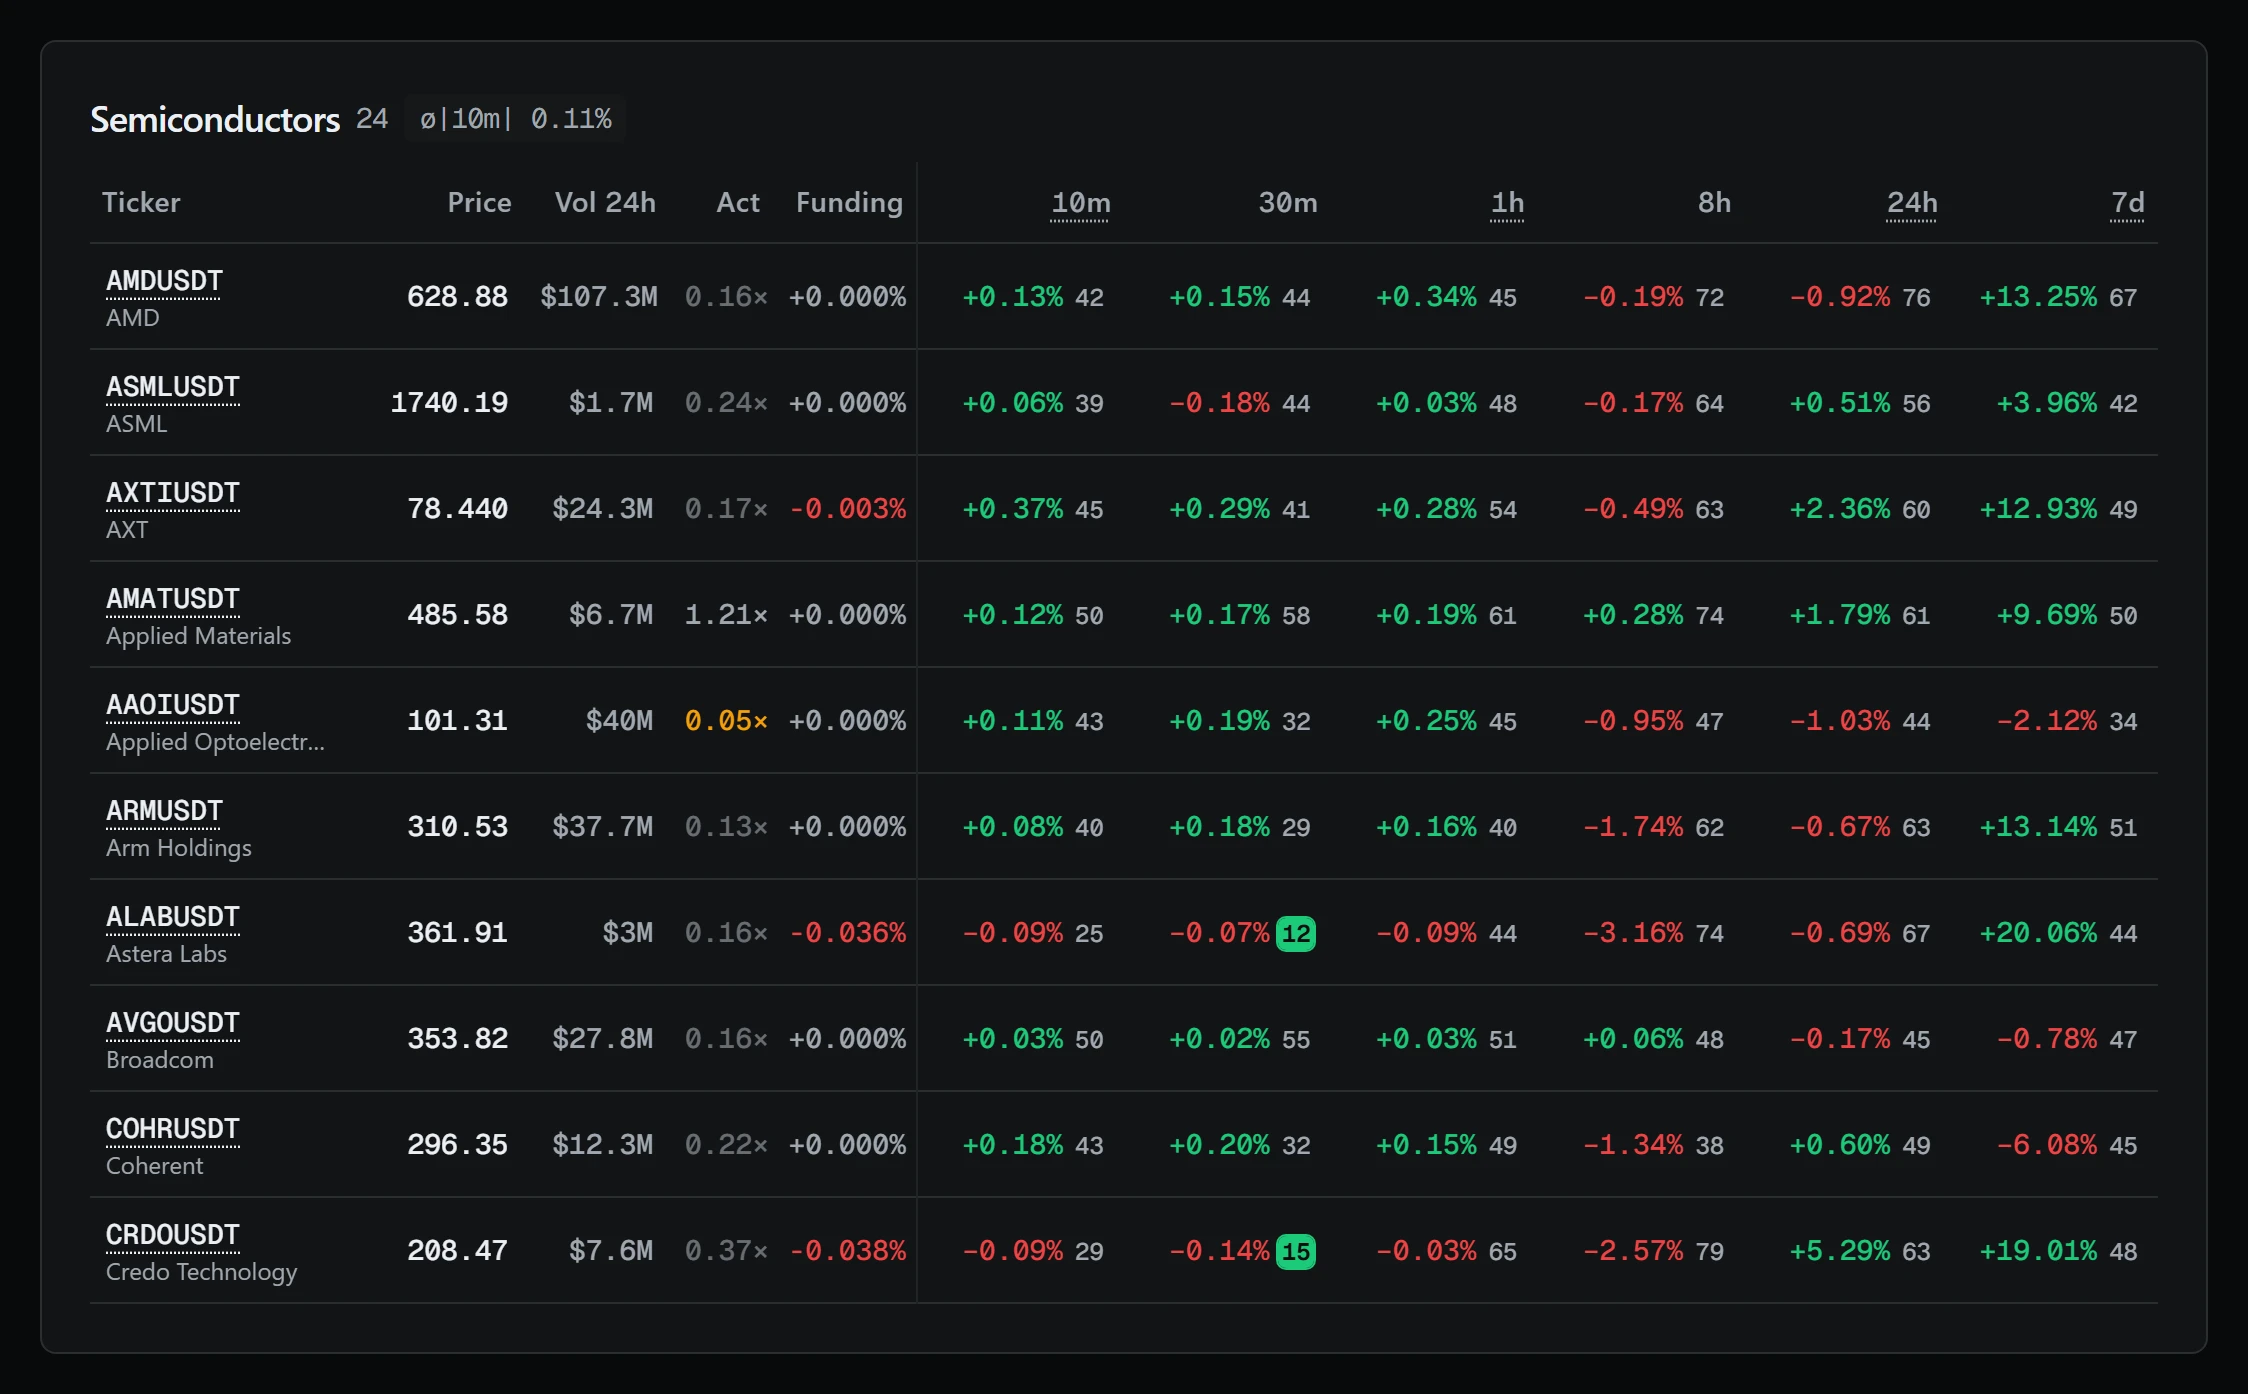Click AVGOUSDT price 353.82

point(457,1039)
